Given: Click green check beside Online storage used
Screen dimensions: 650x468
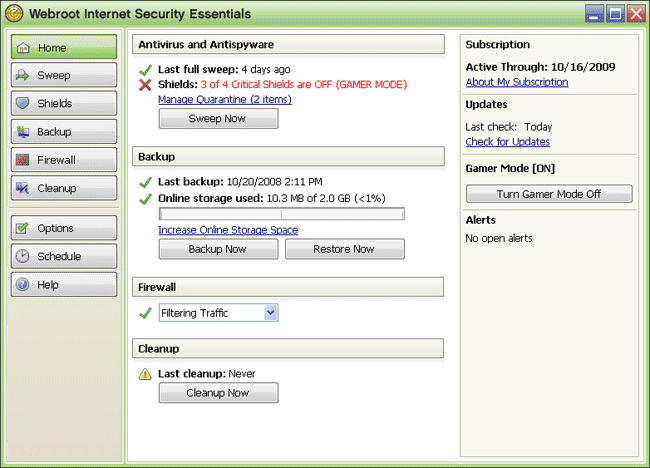Looking at the screenshot, I should 145,199.
